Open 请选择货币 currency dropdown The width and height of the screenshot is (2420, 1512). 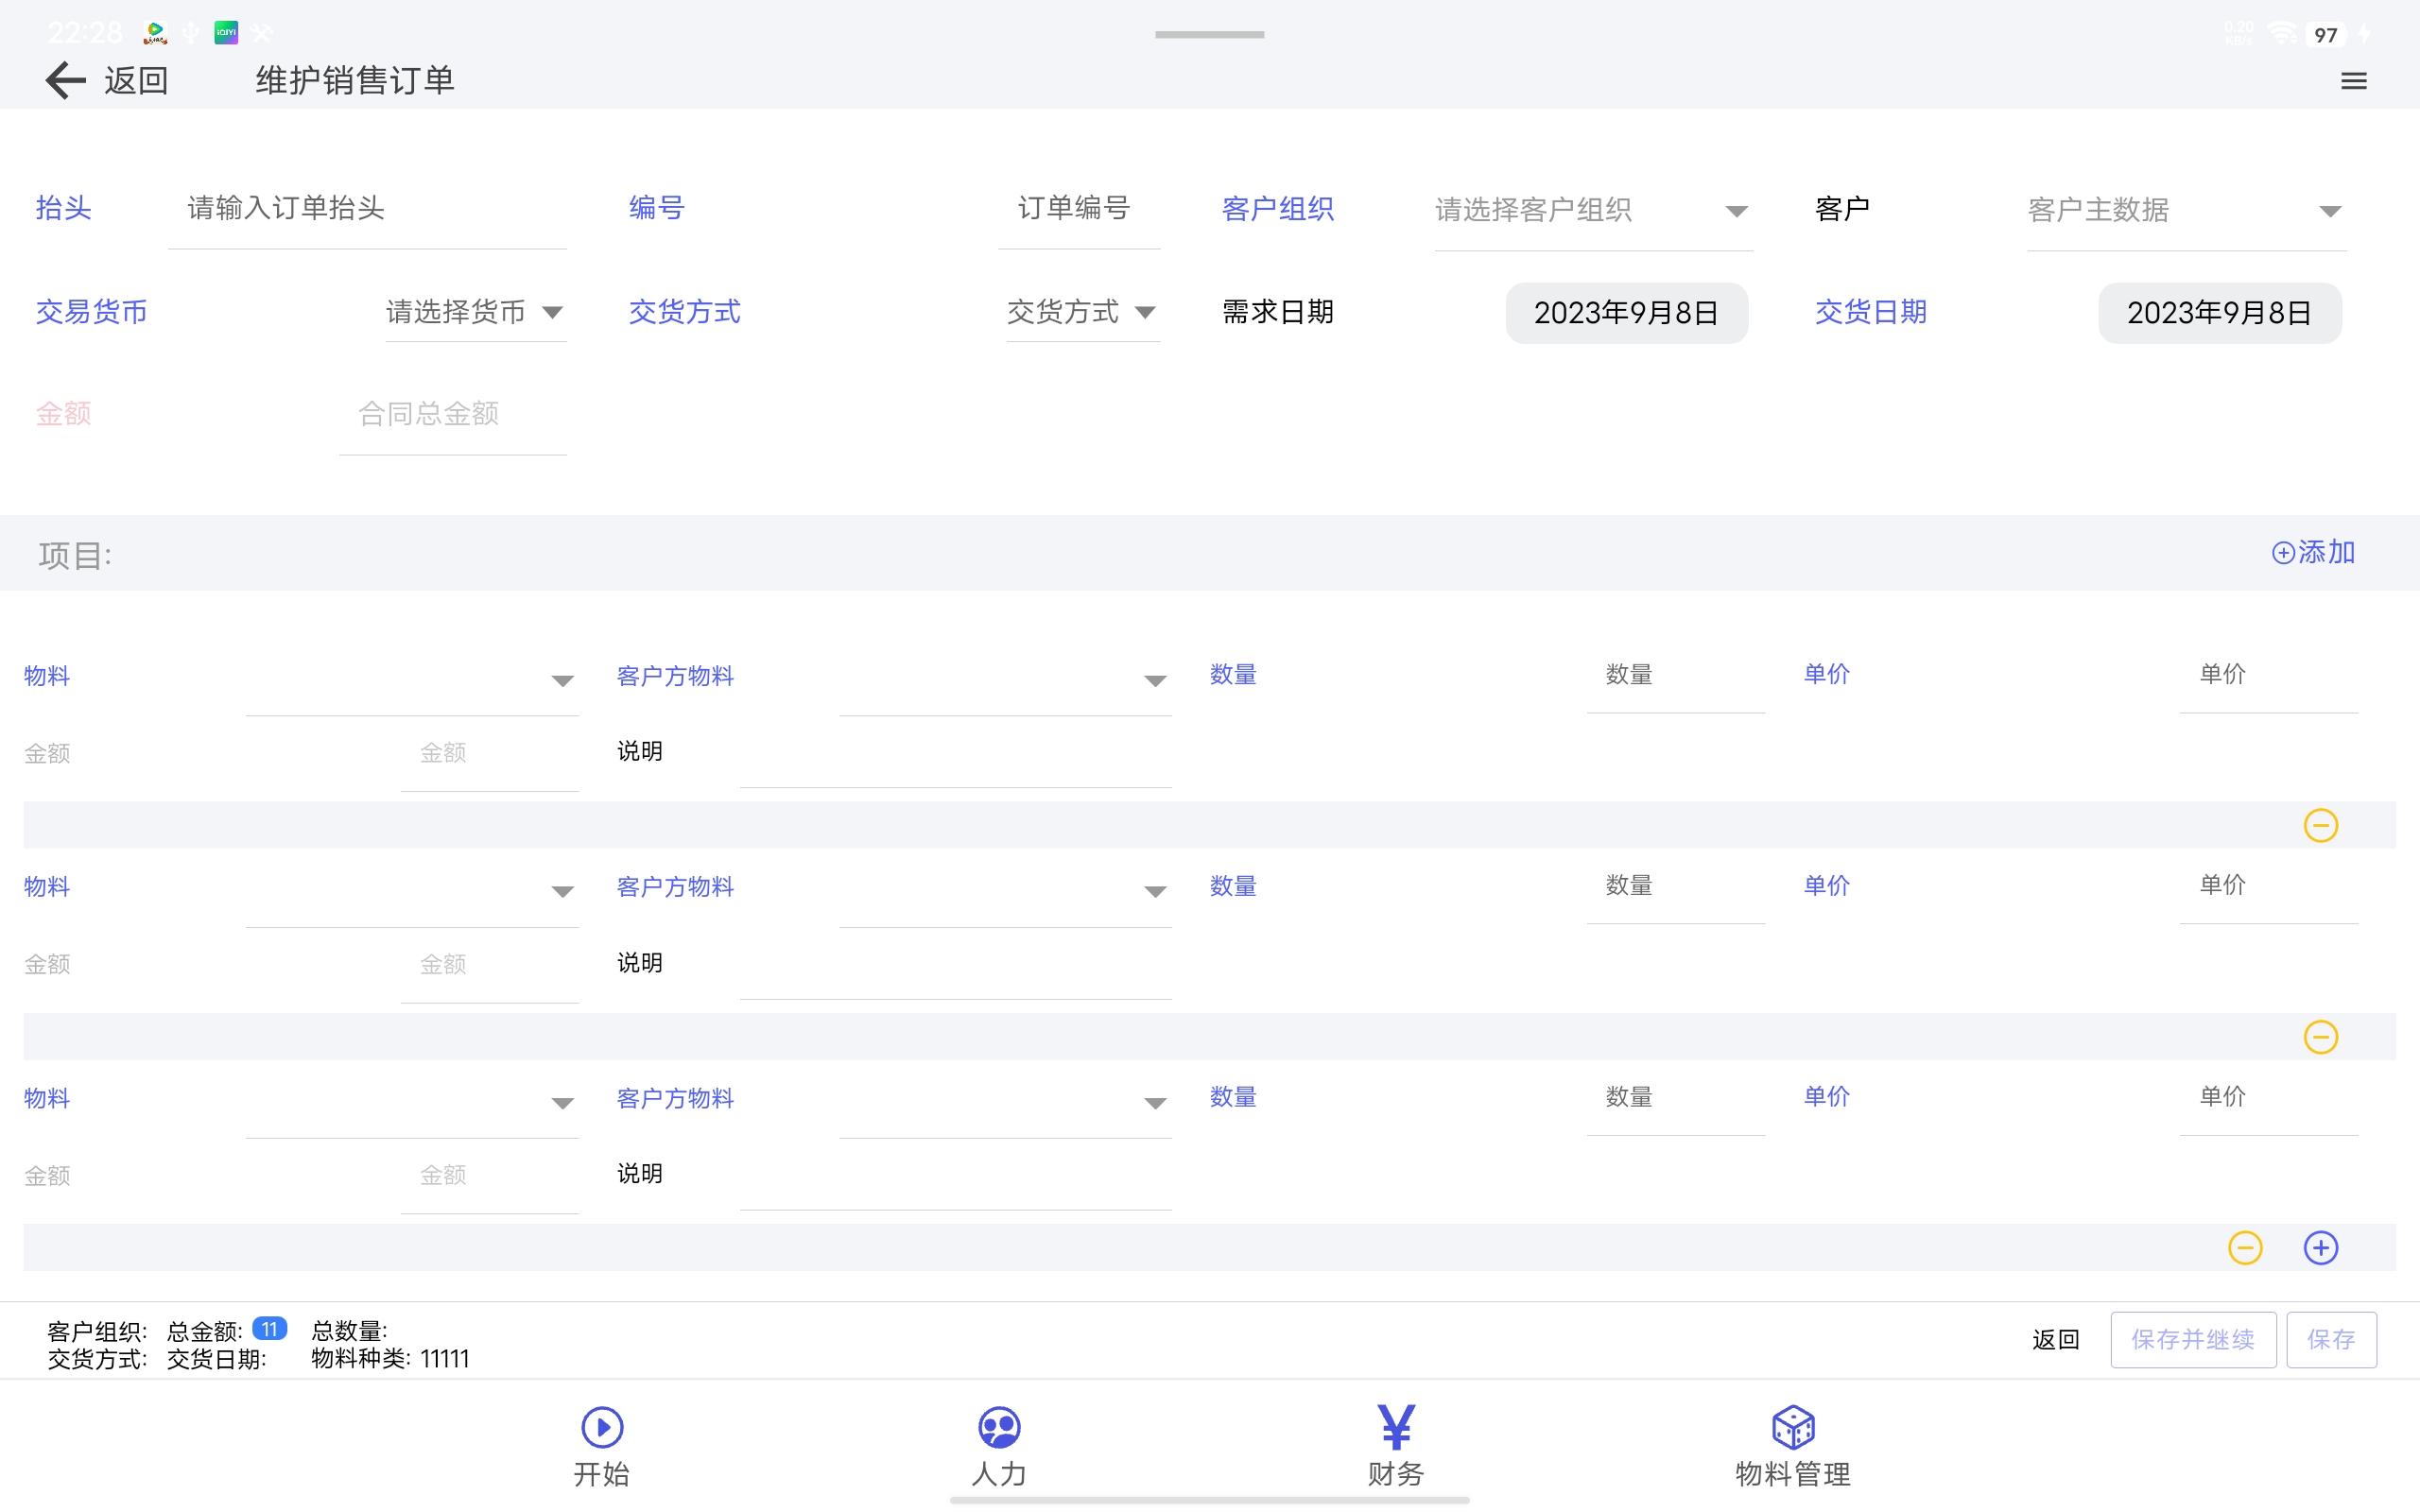pyautogui.click(x=475, y=312)
